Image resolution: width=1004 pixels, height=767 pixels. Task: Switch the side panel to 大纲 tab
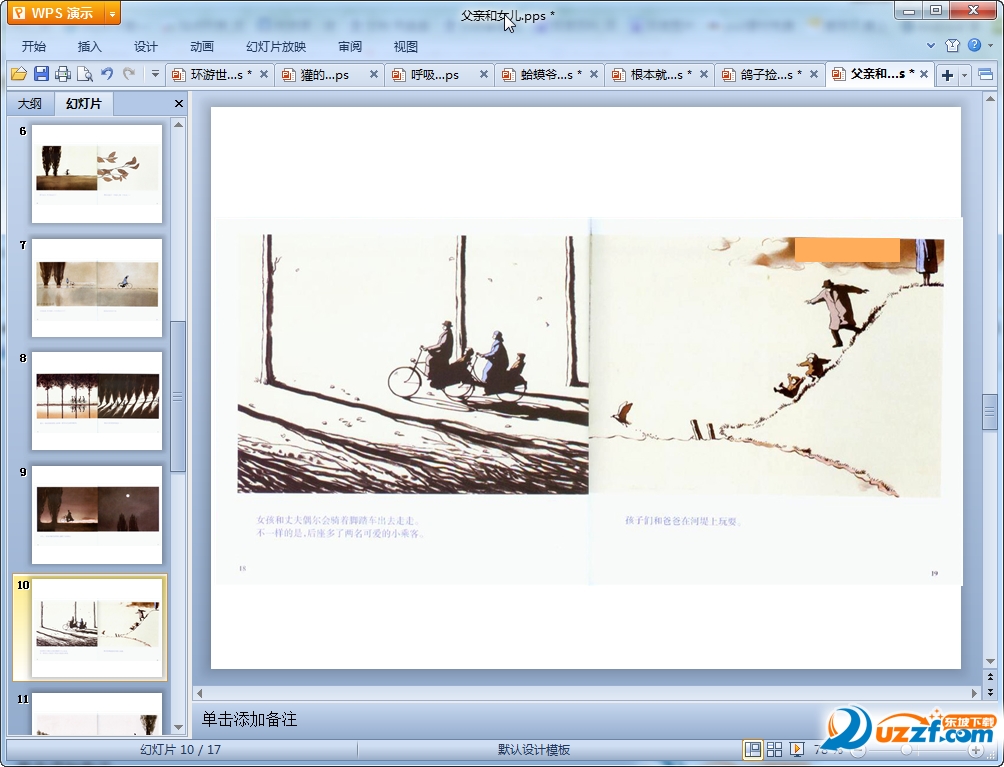(29, 103)
